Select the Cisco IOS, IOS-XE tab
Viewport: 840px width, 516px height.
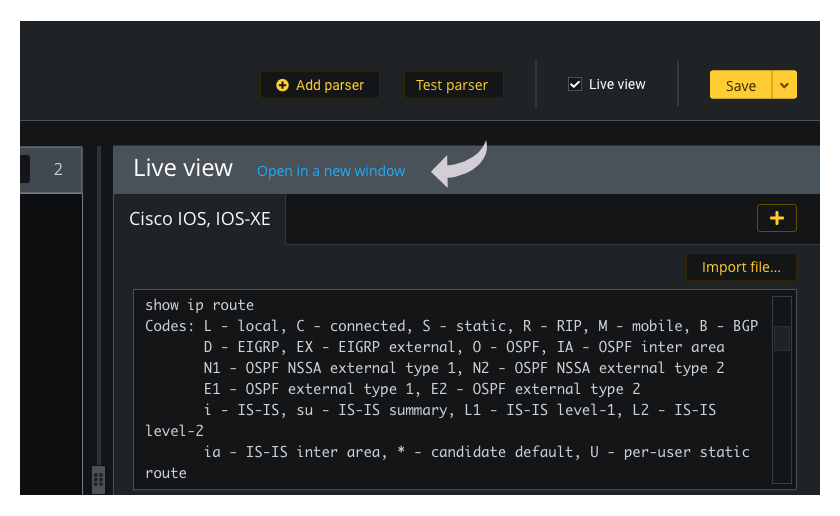200,219
